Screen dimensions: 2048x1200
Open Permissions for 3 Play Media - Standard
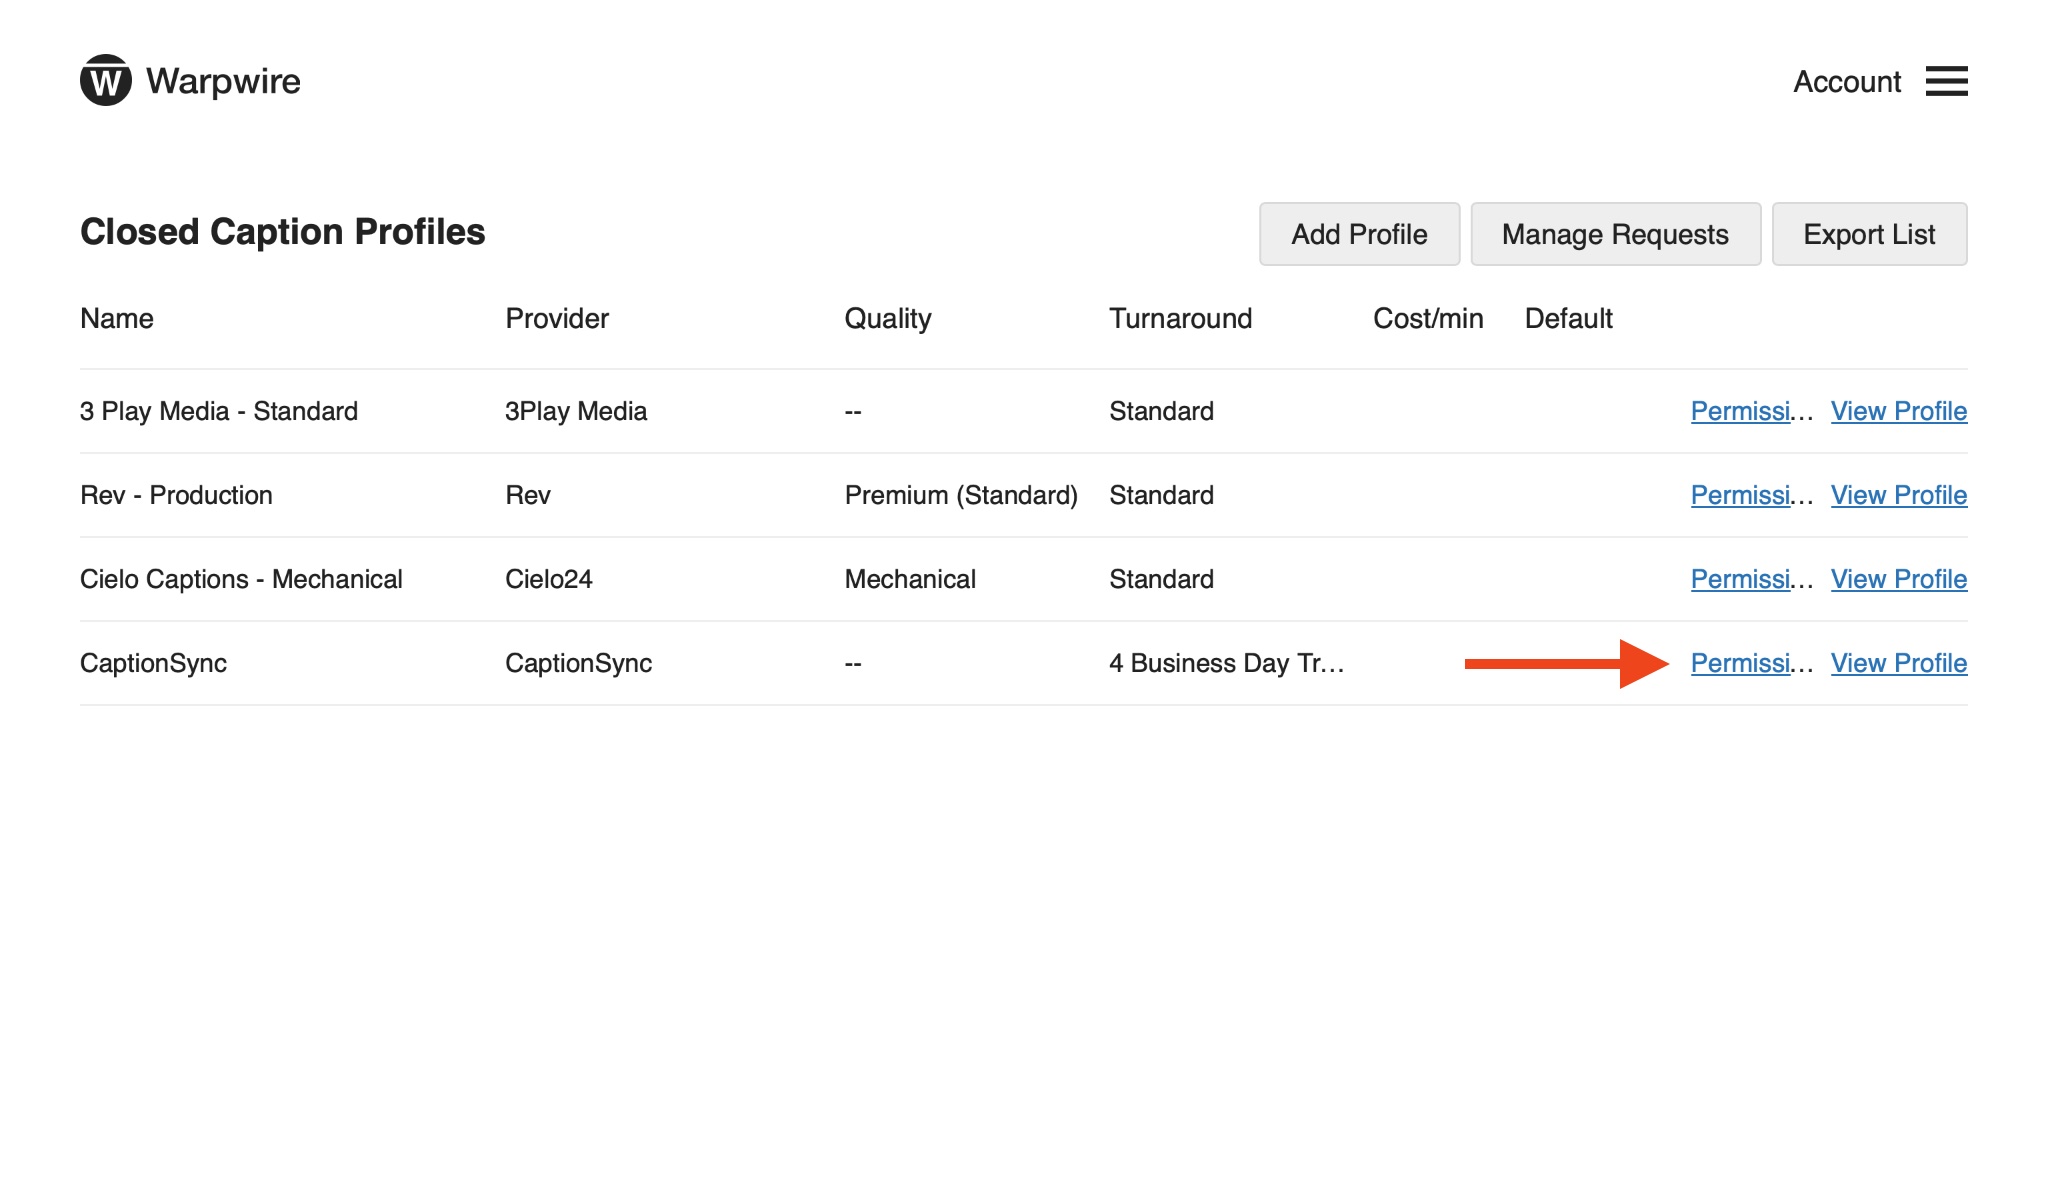pyautogui.click(x=1750, y=411)
